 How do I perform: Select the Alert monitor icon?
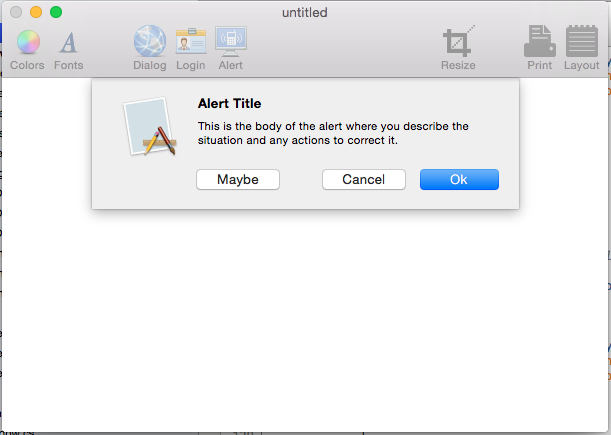pyautogui.click(x=231, y=41)
